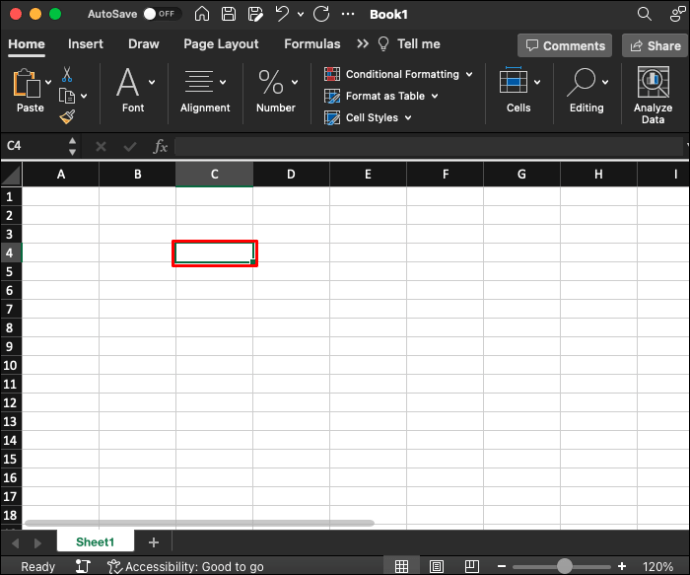Open the search magnifier in title bar

644,14
